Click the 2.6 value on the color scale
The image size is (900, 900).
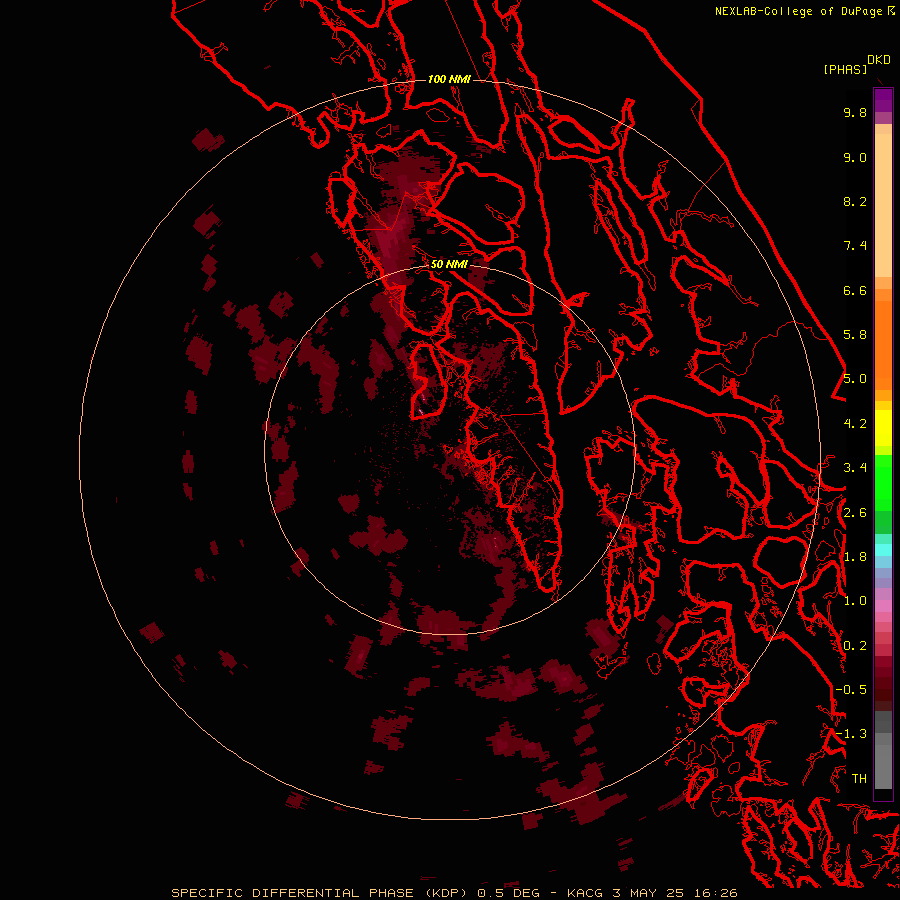855,513
